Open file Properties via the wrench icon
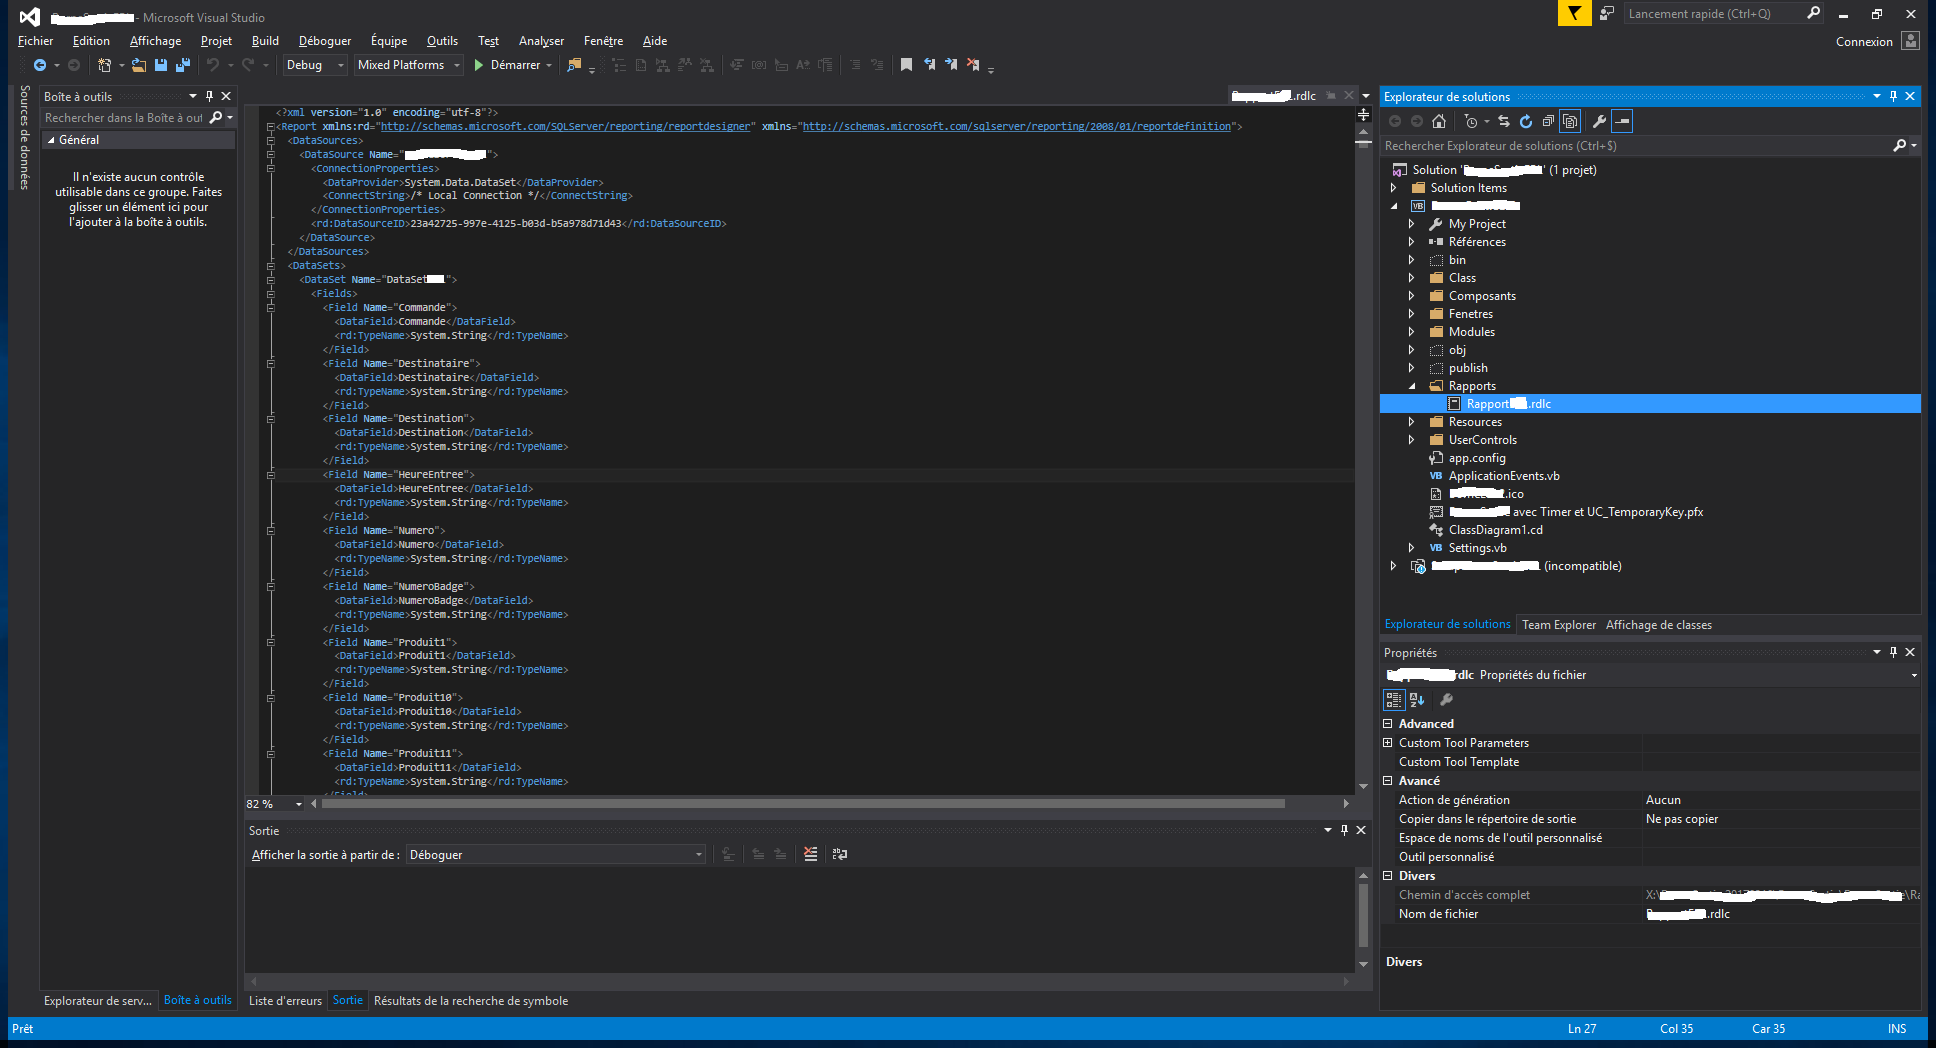The height and width of the screenshot is (1048, 1936). click(1600, 121)
